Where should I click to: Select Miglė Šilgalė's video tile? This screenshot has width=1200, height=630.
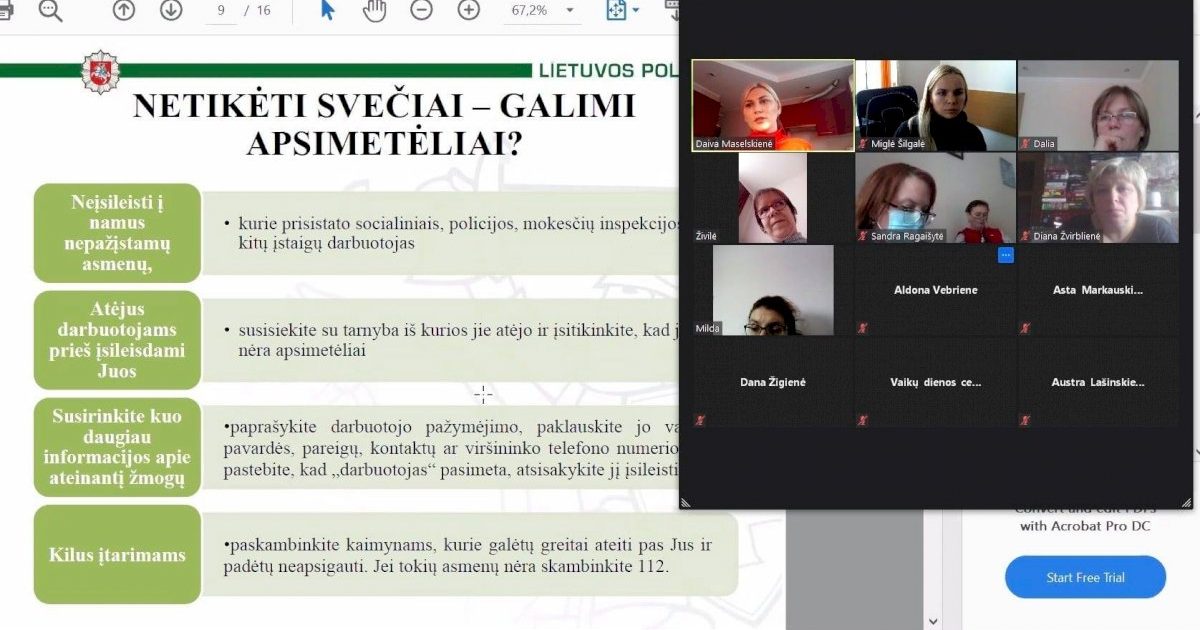point(936,105)
